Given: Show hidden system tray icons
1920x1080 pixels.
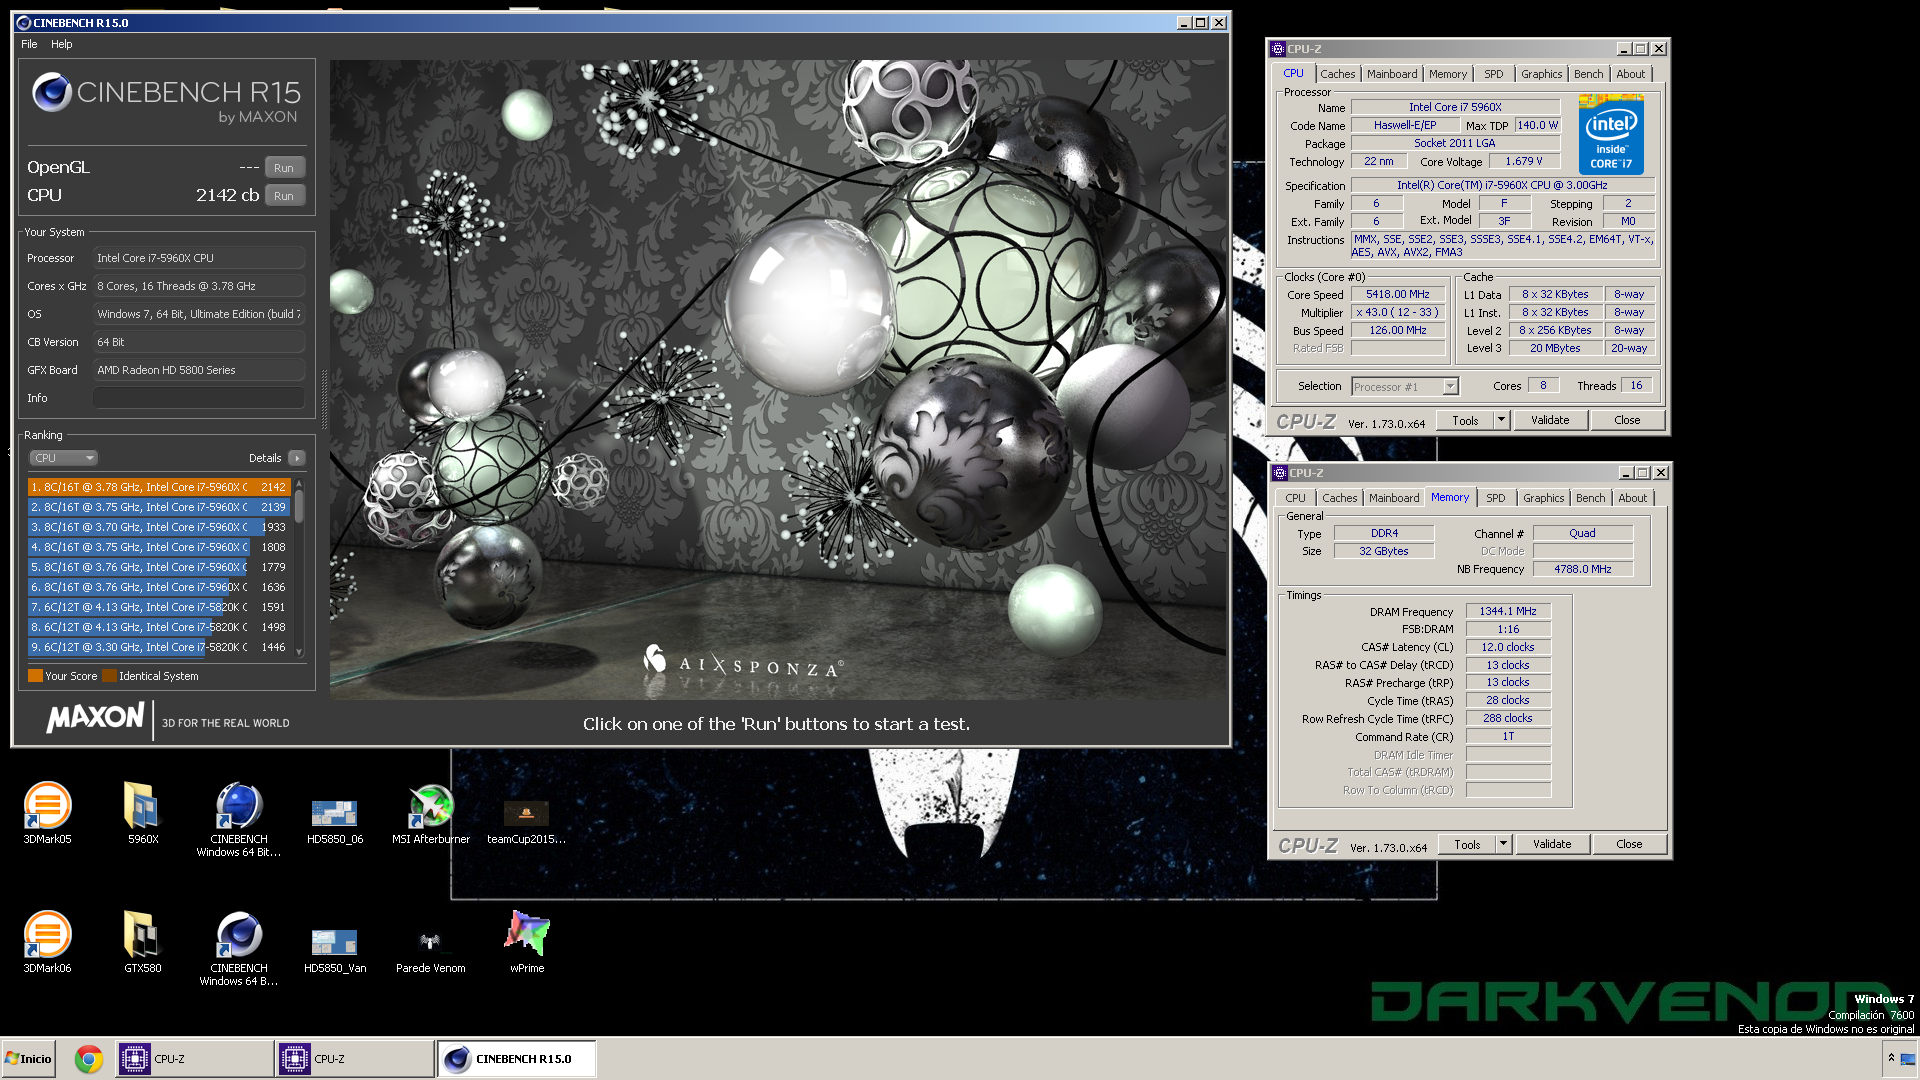Looking at the screenshot, I should click(1891, 1058).
